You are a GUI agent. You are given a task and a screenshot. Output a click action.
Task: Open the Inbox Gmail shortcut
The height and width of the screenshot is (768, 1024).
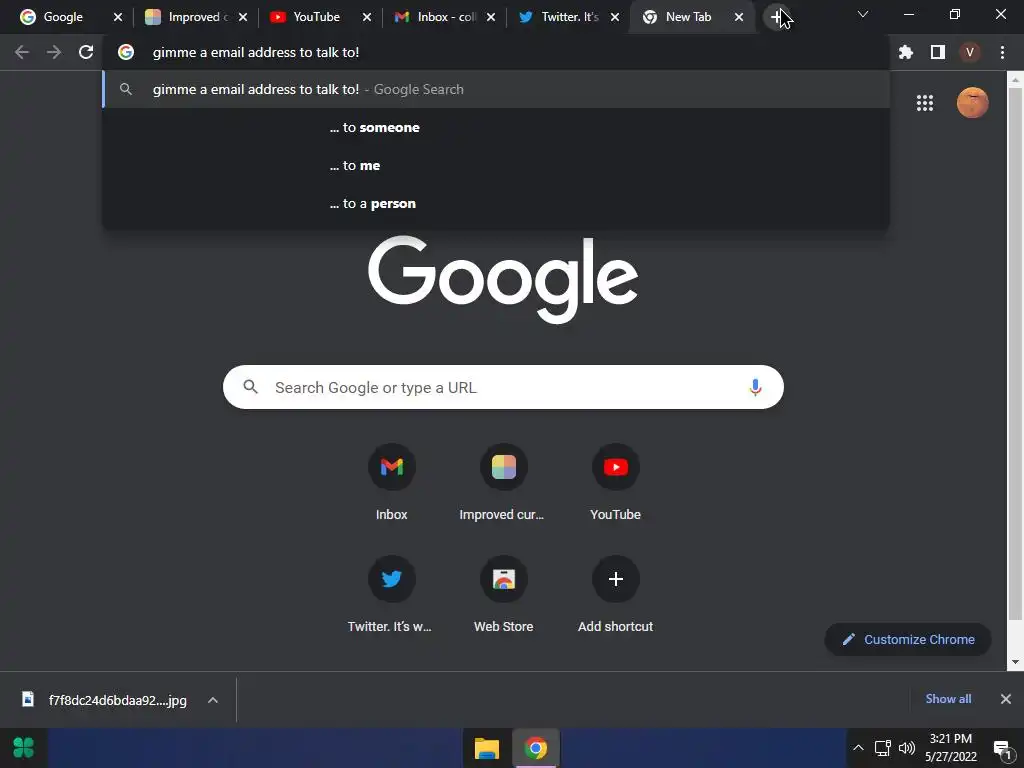pyautogui.click(x=391, y=482)
